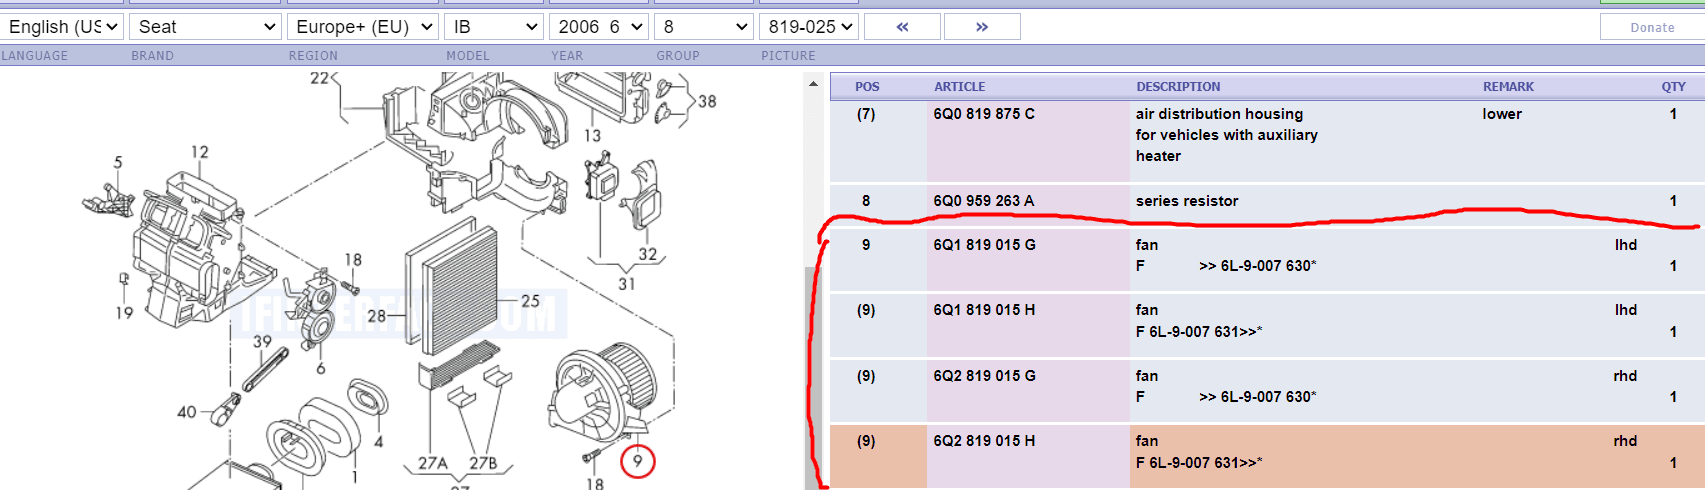Expand the Group dropdown set to 8
The height and width of the screenshot is (490, 1705).
tap(705, 27)
